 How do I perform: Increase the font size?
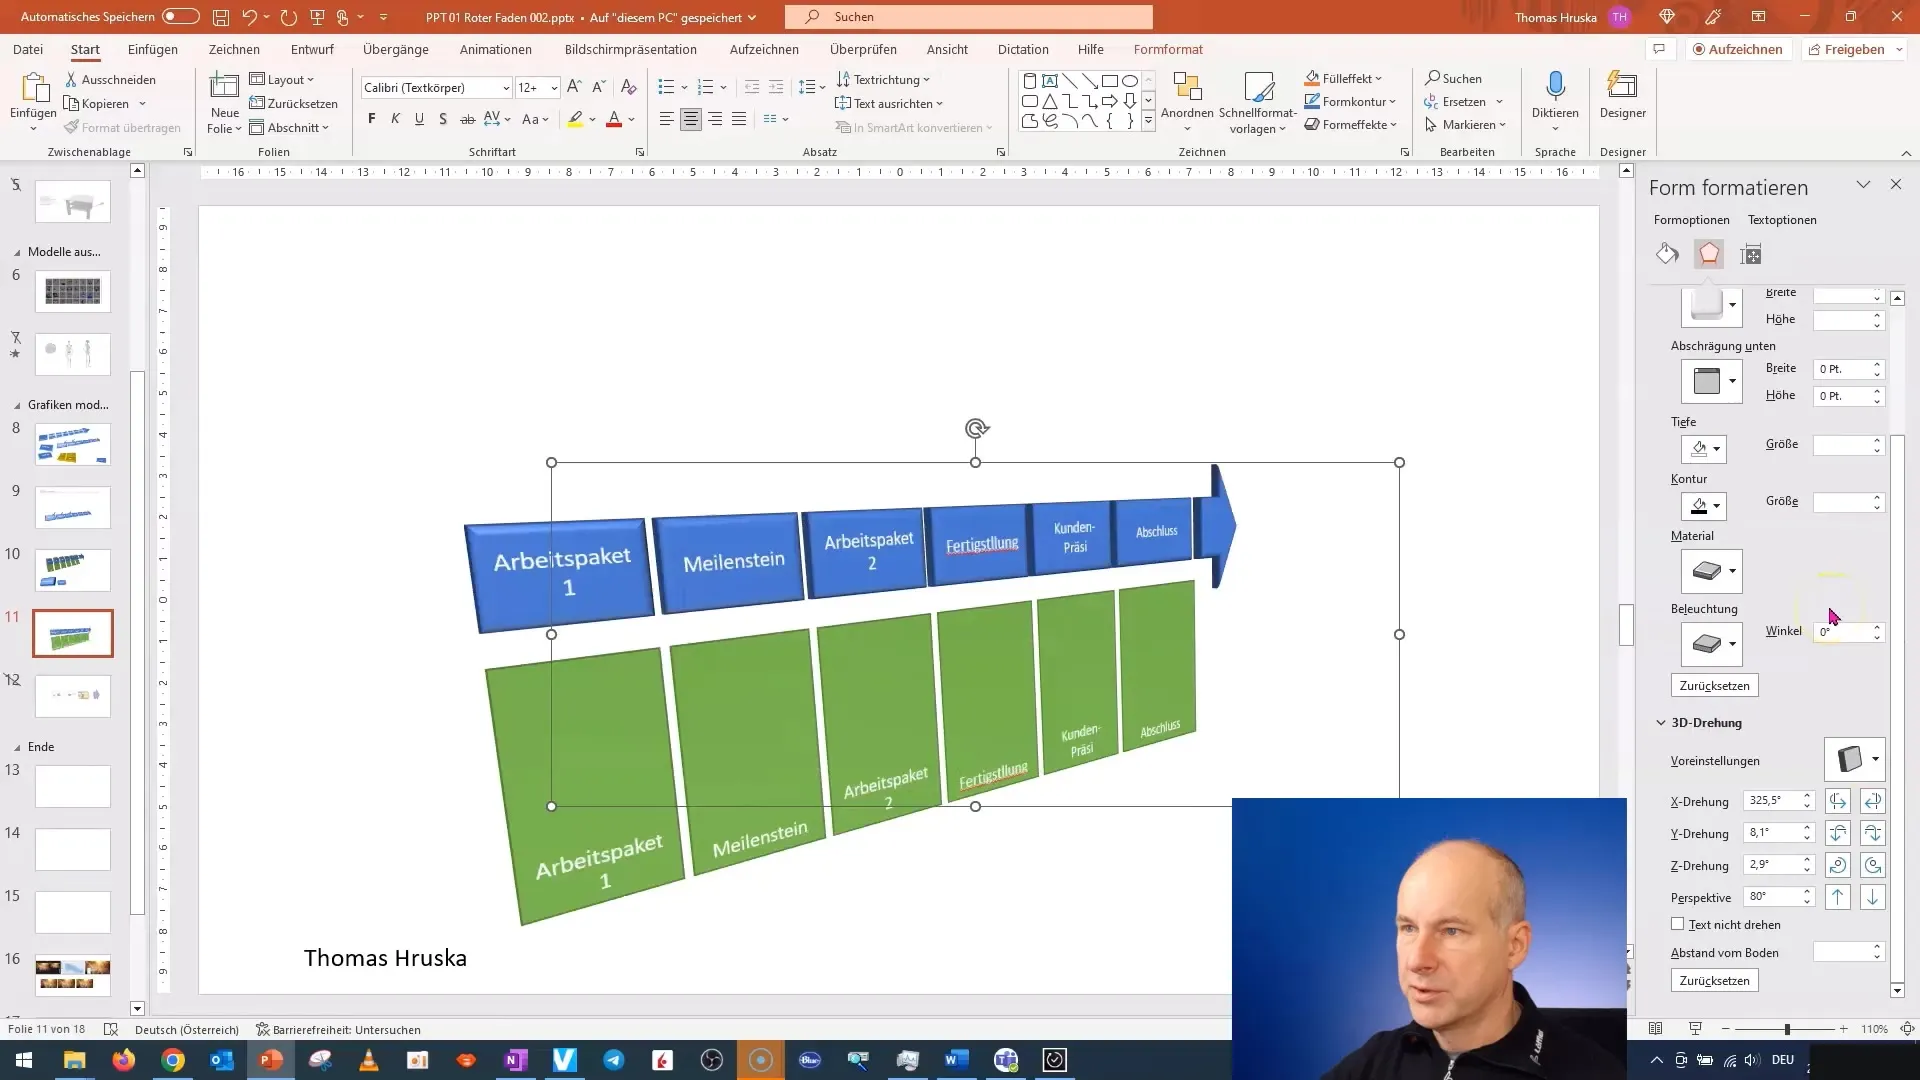coord(574,87)
